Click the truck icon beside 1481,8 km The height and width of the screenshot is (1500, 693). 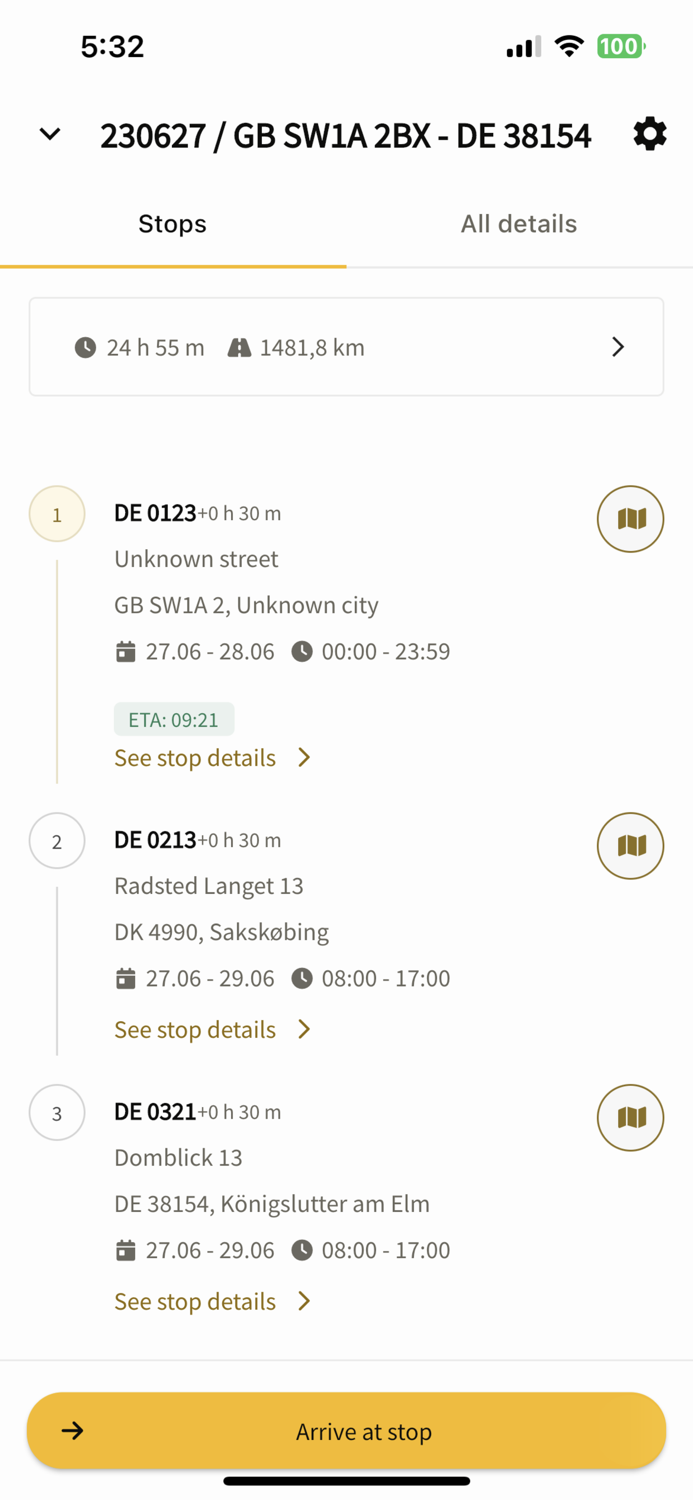tap(239, 347)
